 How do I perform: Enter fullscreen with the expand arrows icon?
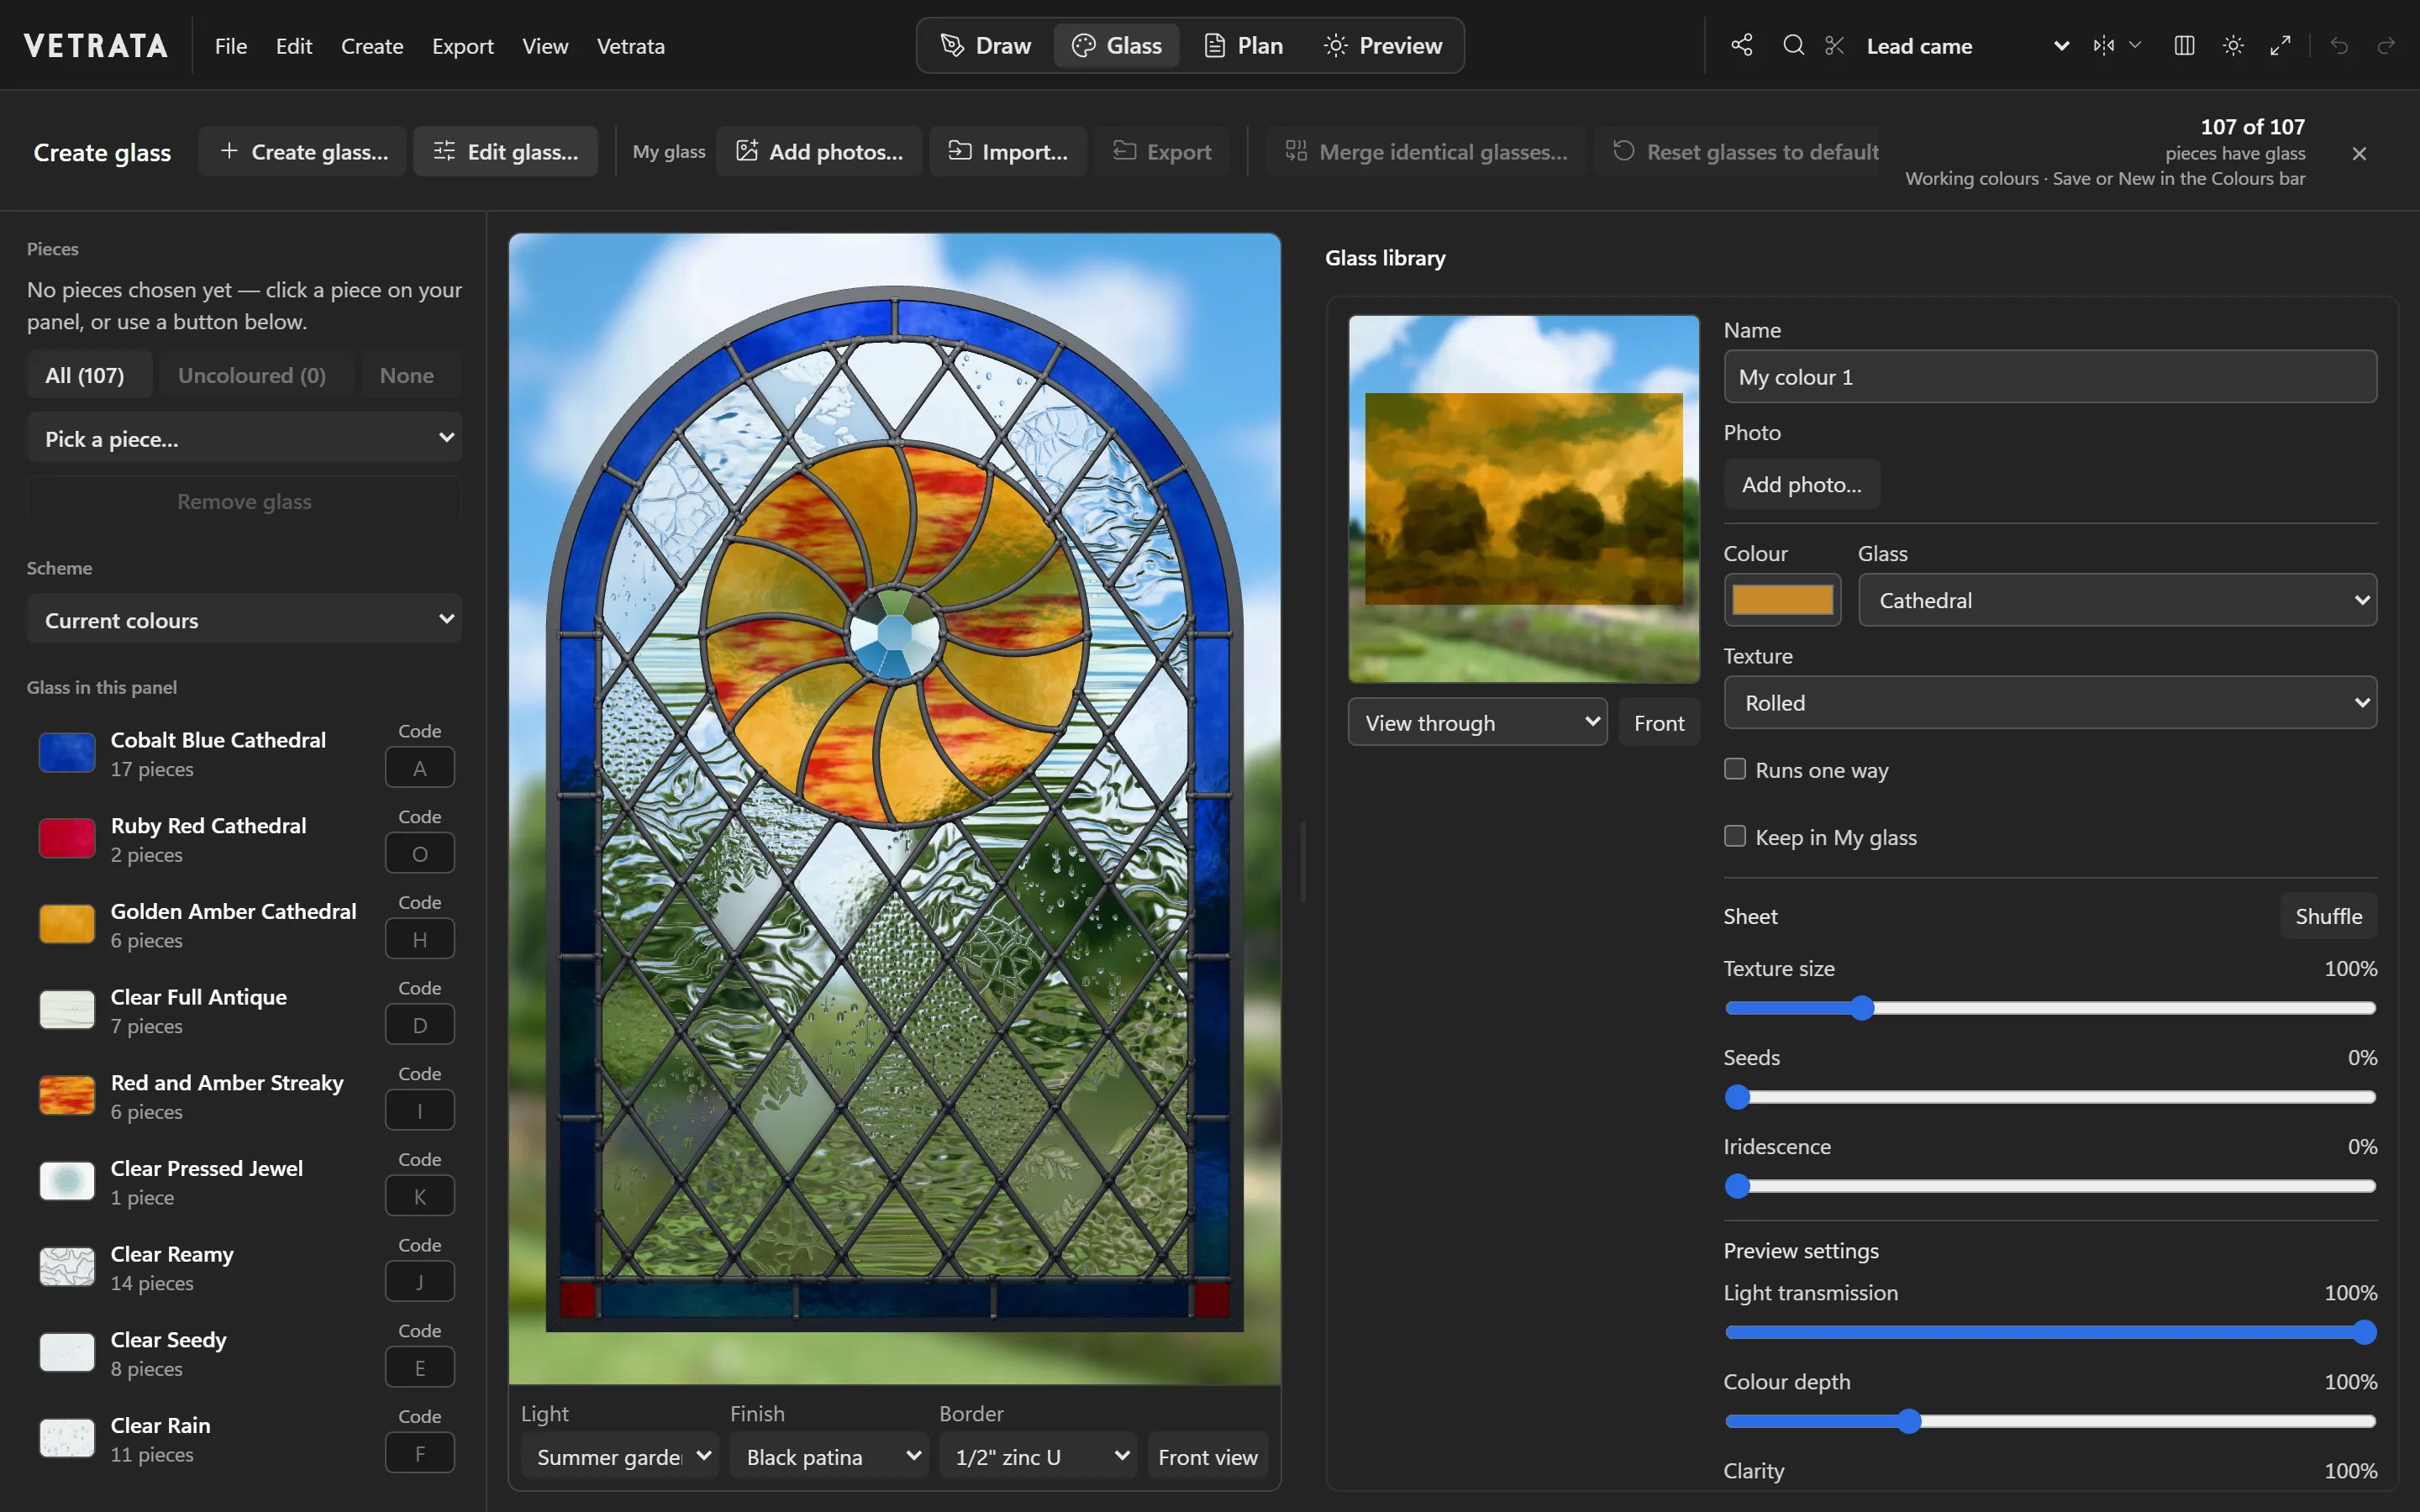[2281, 45]
